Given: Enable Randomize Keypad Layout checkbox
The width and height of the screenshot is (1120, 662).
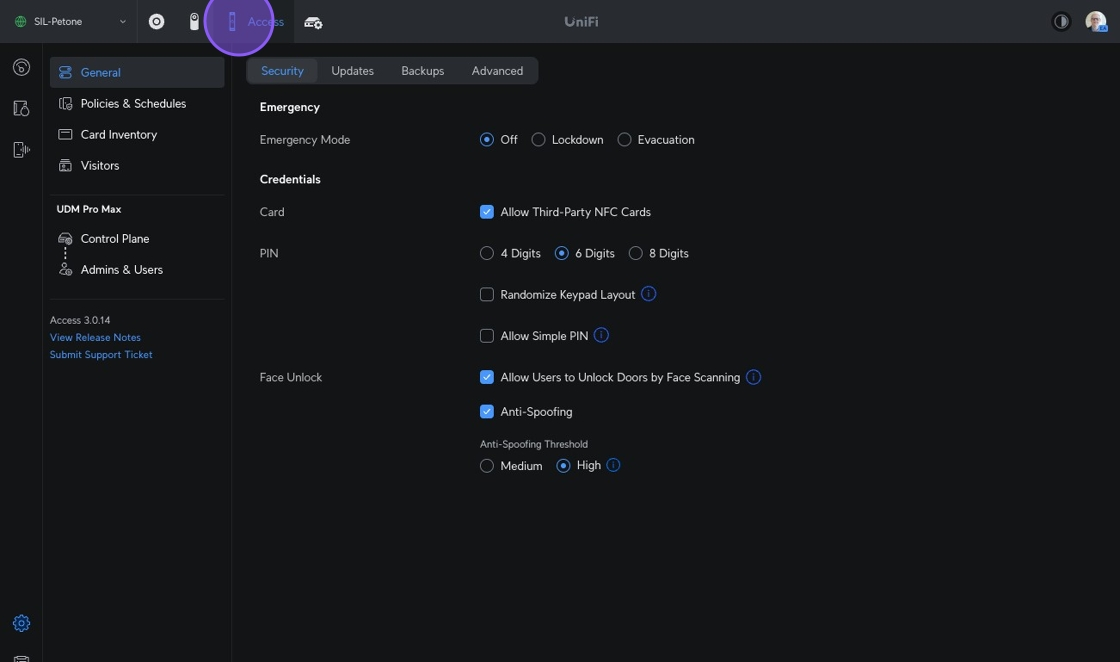Looking at the screenshot, I should (487, 295).
